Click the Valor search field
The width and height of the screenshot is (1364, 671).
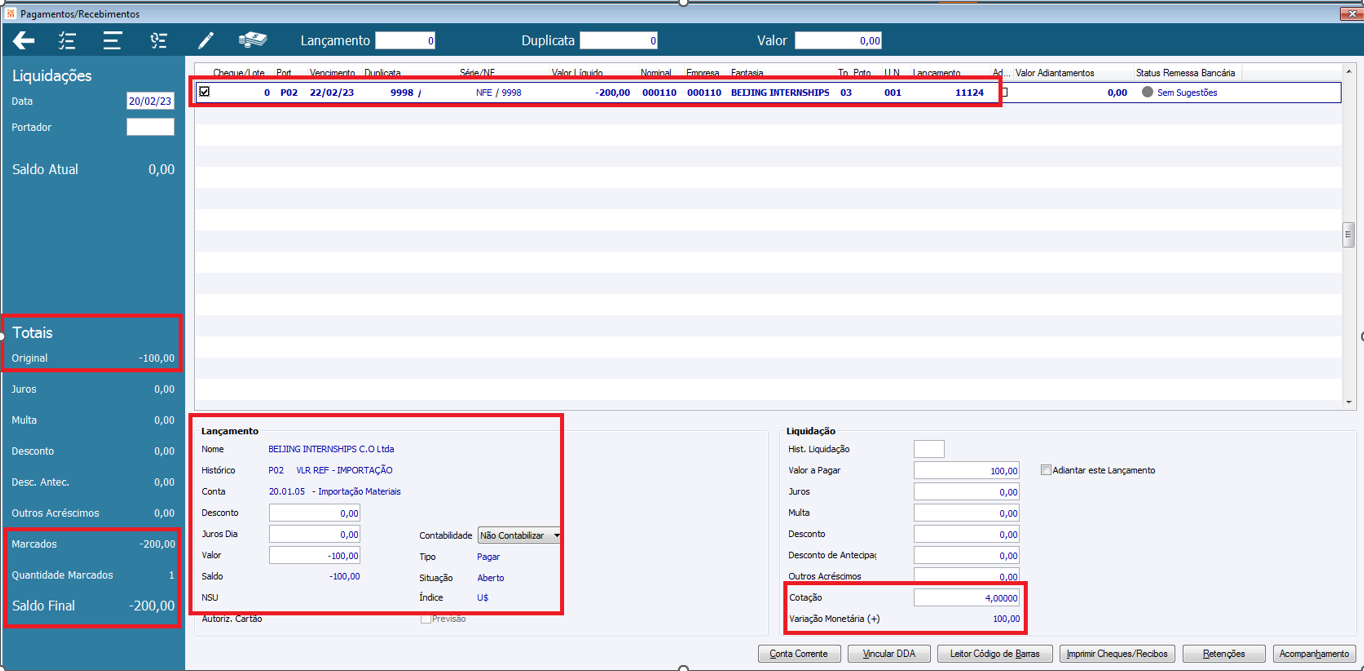838,41
